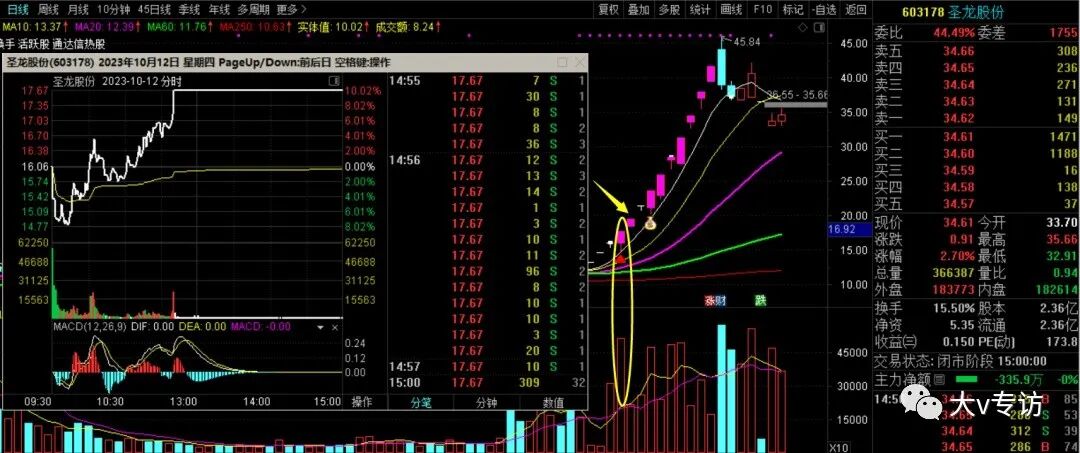The width and height of the screenshot is (1080, 453).
Task: Click the MACD(12,26,9) indicator title
Action: (90, 326)
